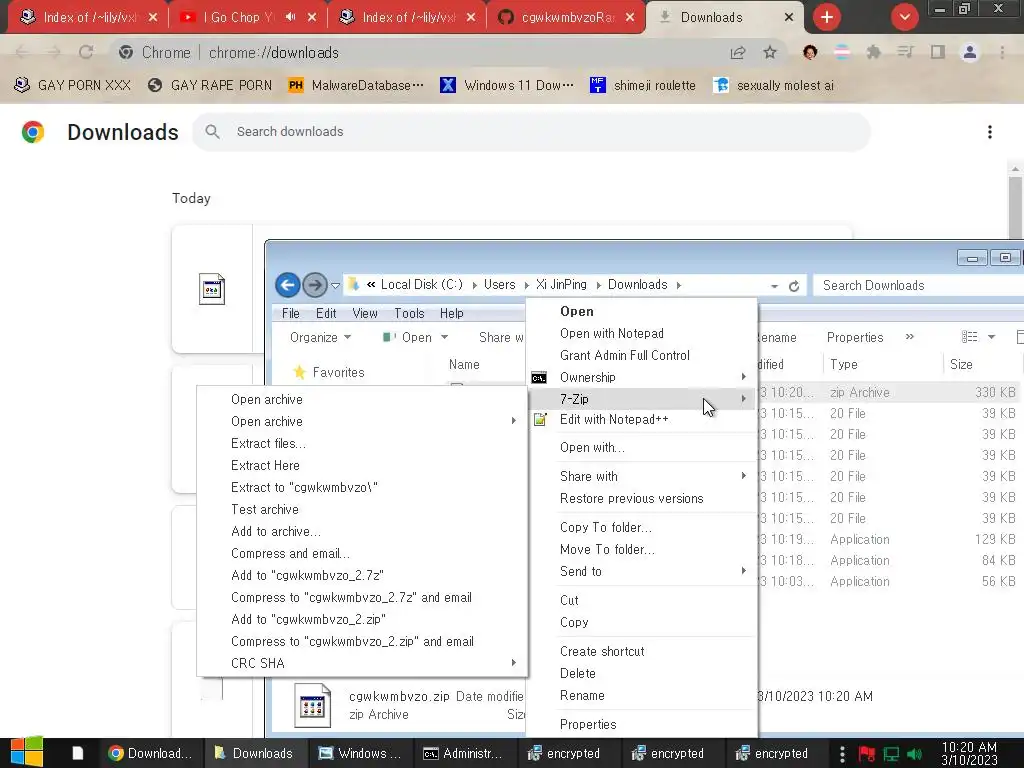Open the Administrator command prompt taskbar item
This screenshot has height=768, width=1024.
tap(462, 753)
